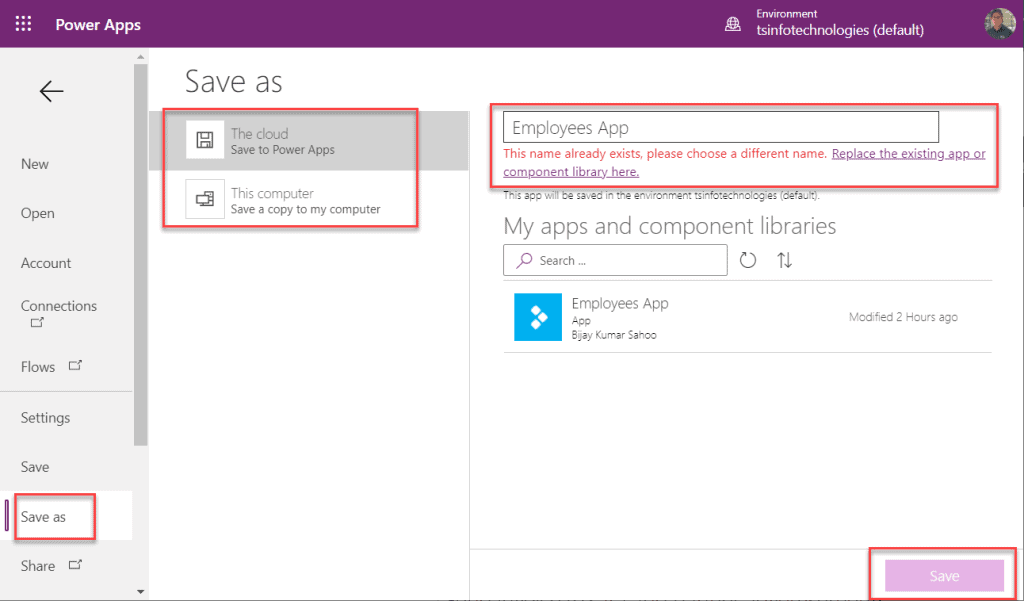Open the user profile picture
The height and width of the screenshot is (601, 1024).
point(999,24)
